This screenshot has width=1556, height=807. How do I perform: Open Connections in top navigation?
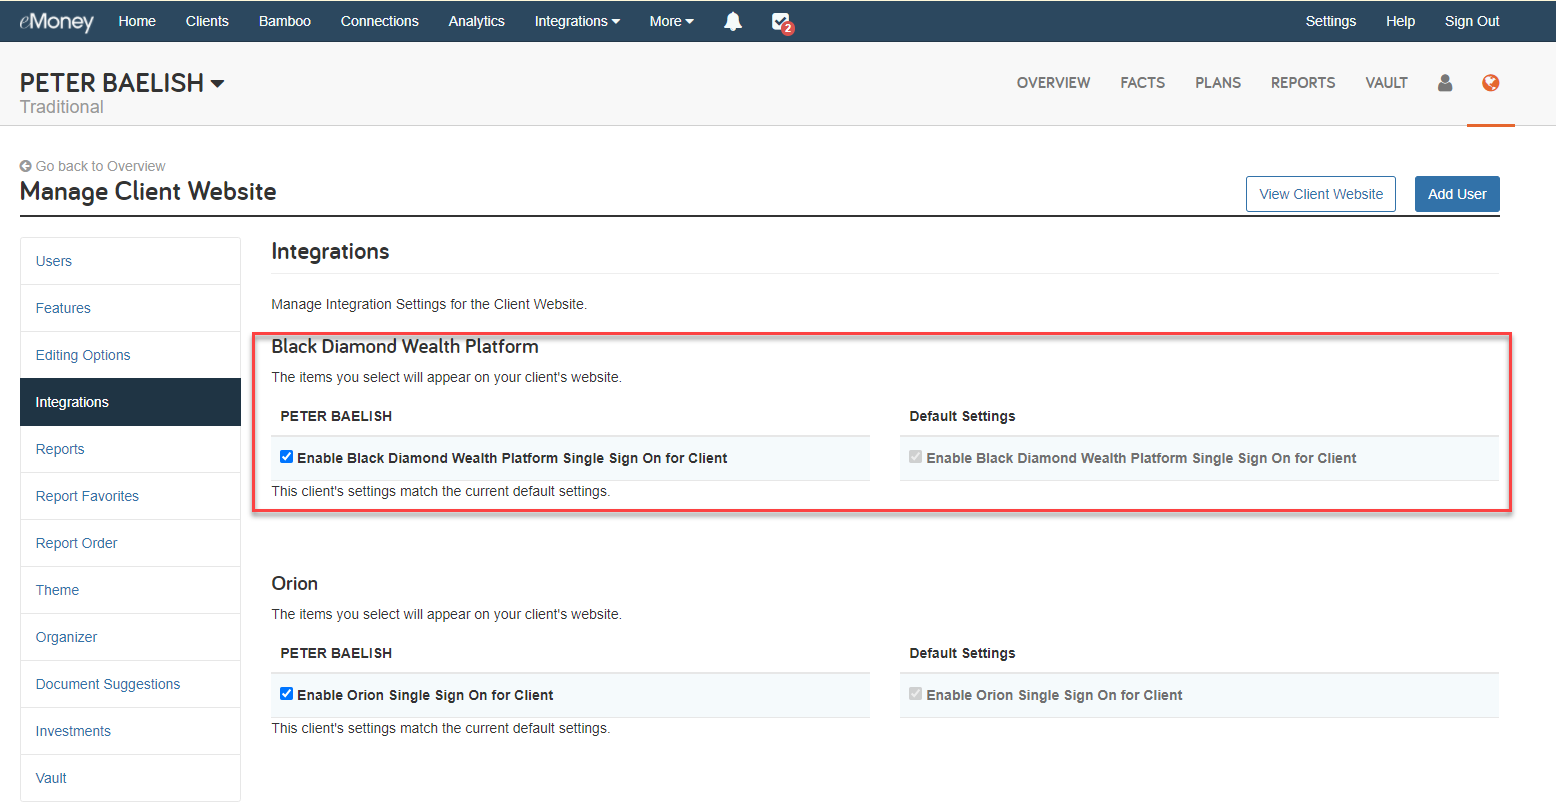point(380,21)
